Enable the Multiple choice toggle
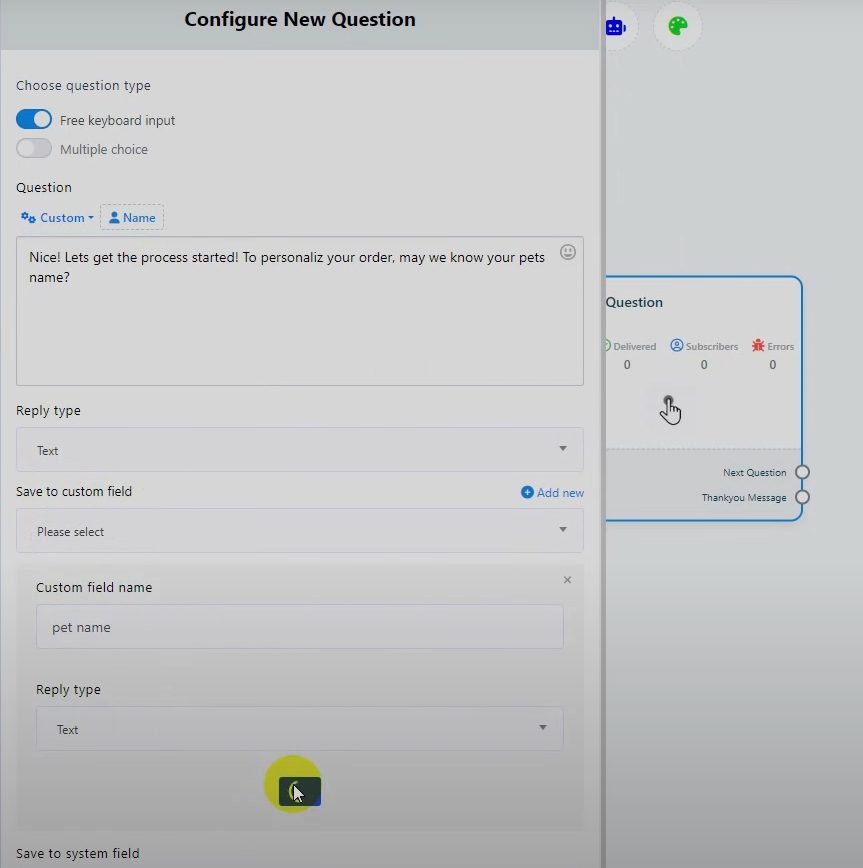 (34, 148)
